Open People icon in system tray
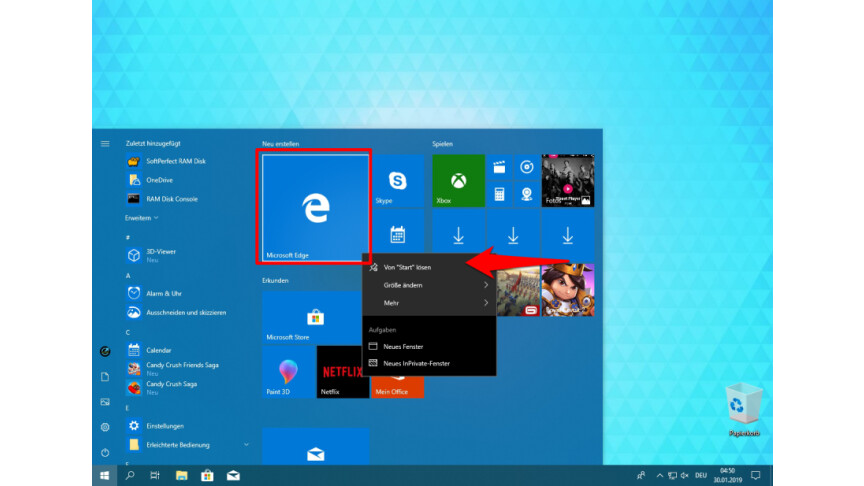The image size is (864, 486). (641, 476)
